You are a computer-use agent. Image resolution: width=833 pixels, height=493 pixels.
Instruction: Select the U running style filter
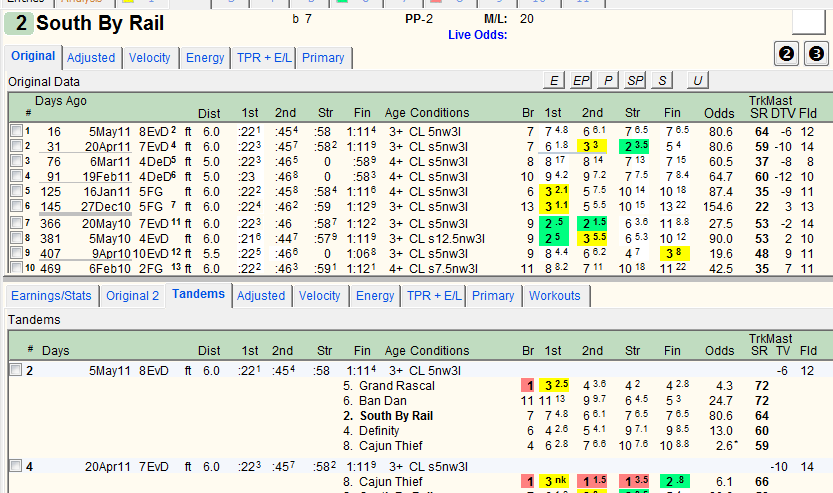click(x=698, y=80)
